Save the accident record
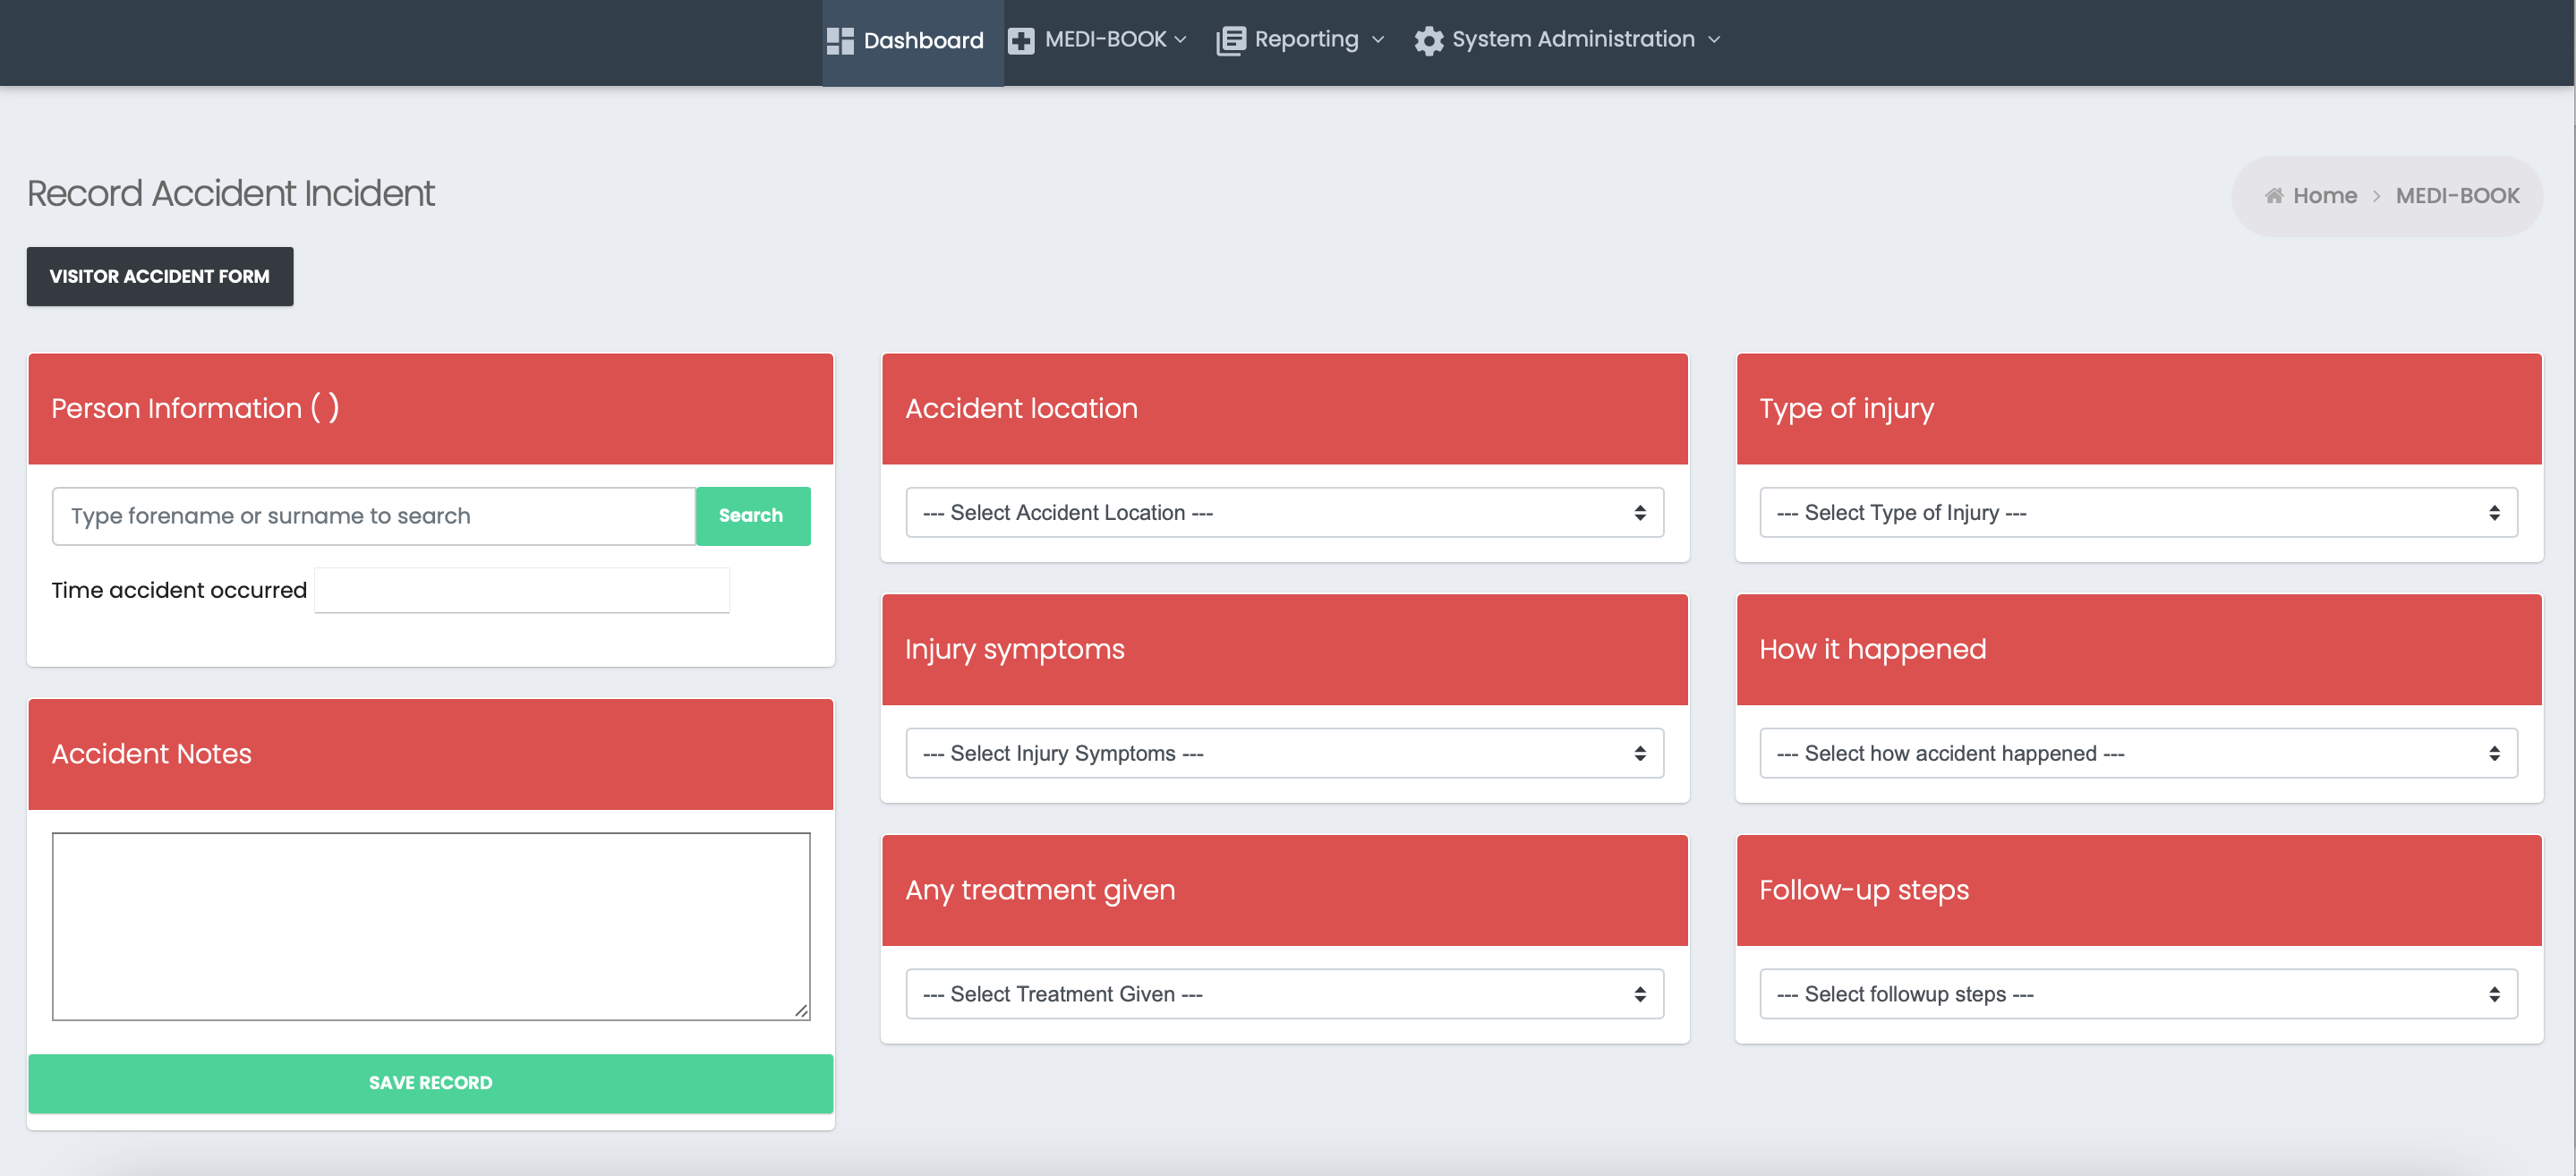2576x1176 pixels. [430, 1083]
